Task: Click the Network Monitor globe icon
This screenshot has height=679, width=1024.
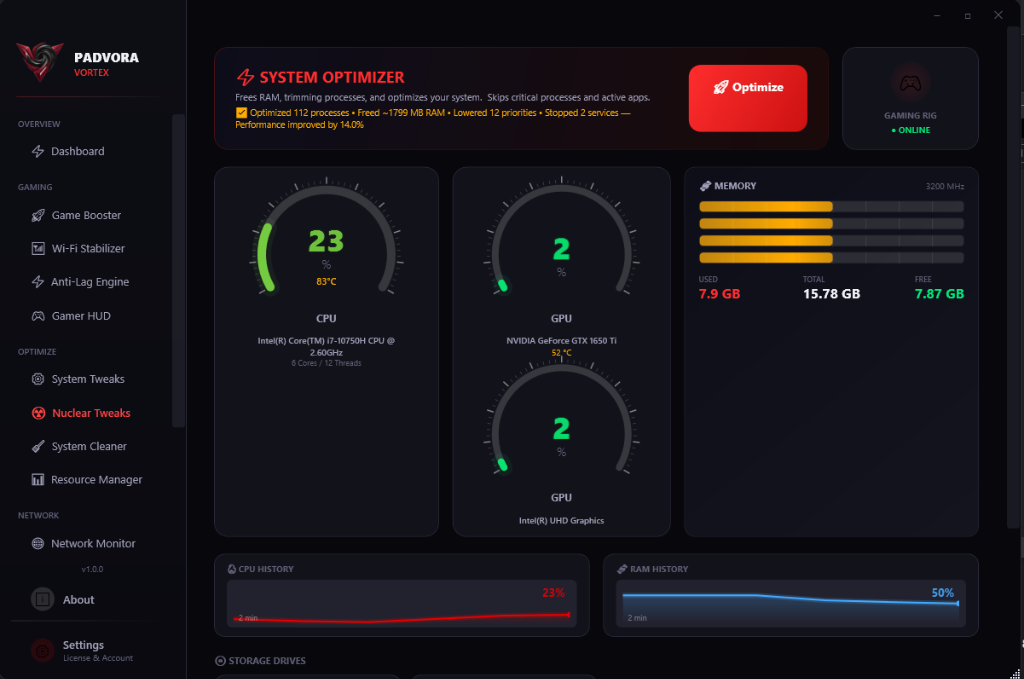Action: click(x=38, y=544)
